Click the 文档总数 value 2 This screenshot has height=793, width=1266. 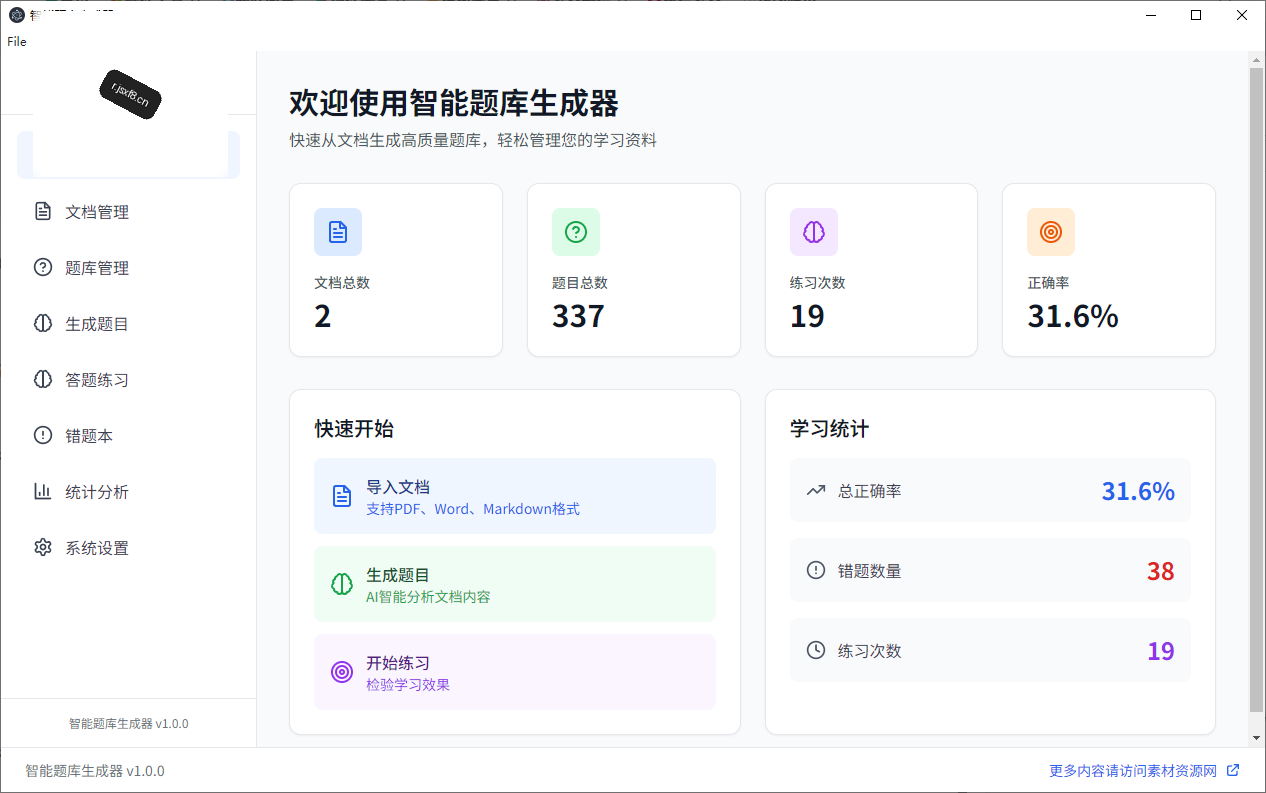point(323,316)
